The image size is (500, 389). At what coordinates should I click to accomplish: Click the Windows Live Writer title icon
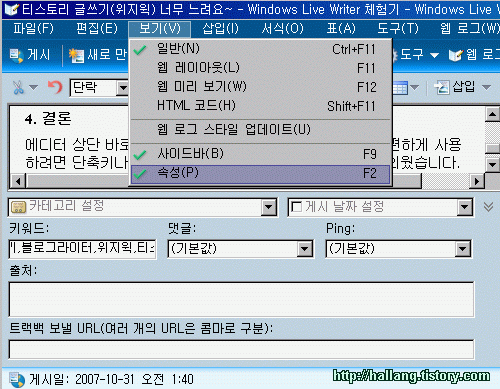11,9
